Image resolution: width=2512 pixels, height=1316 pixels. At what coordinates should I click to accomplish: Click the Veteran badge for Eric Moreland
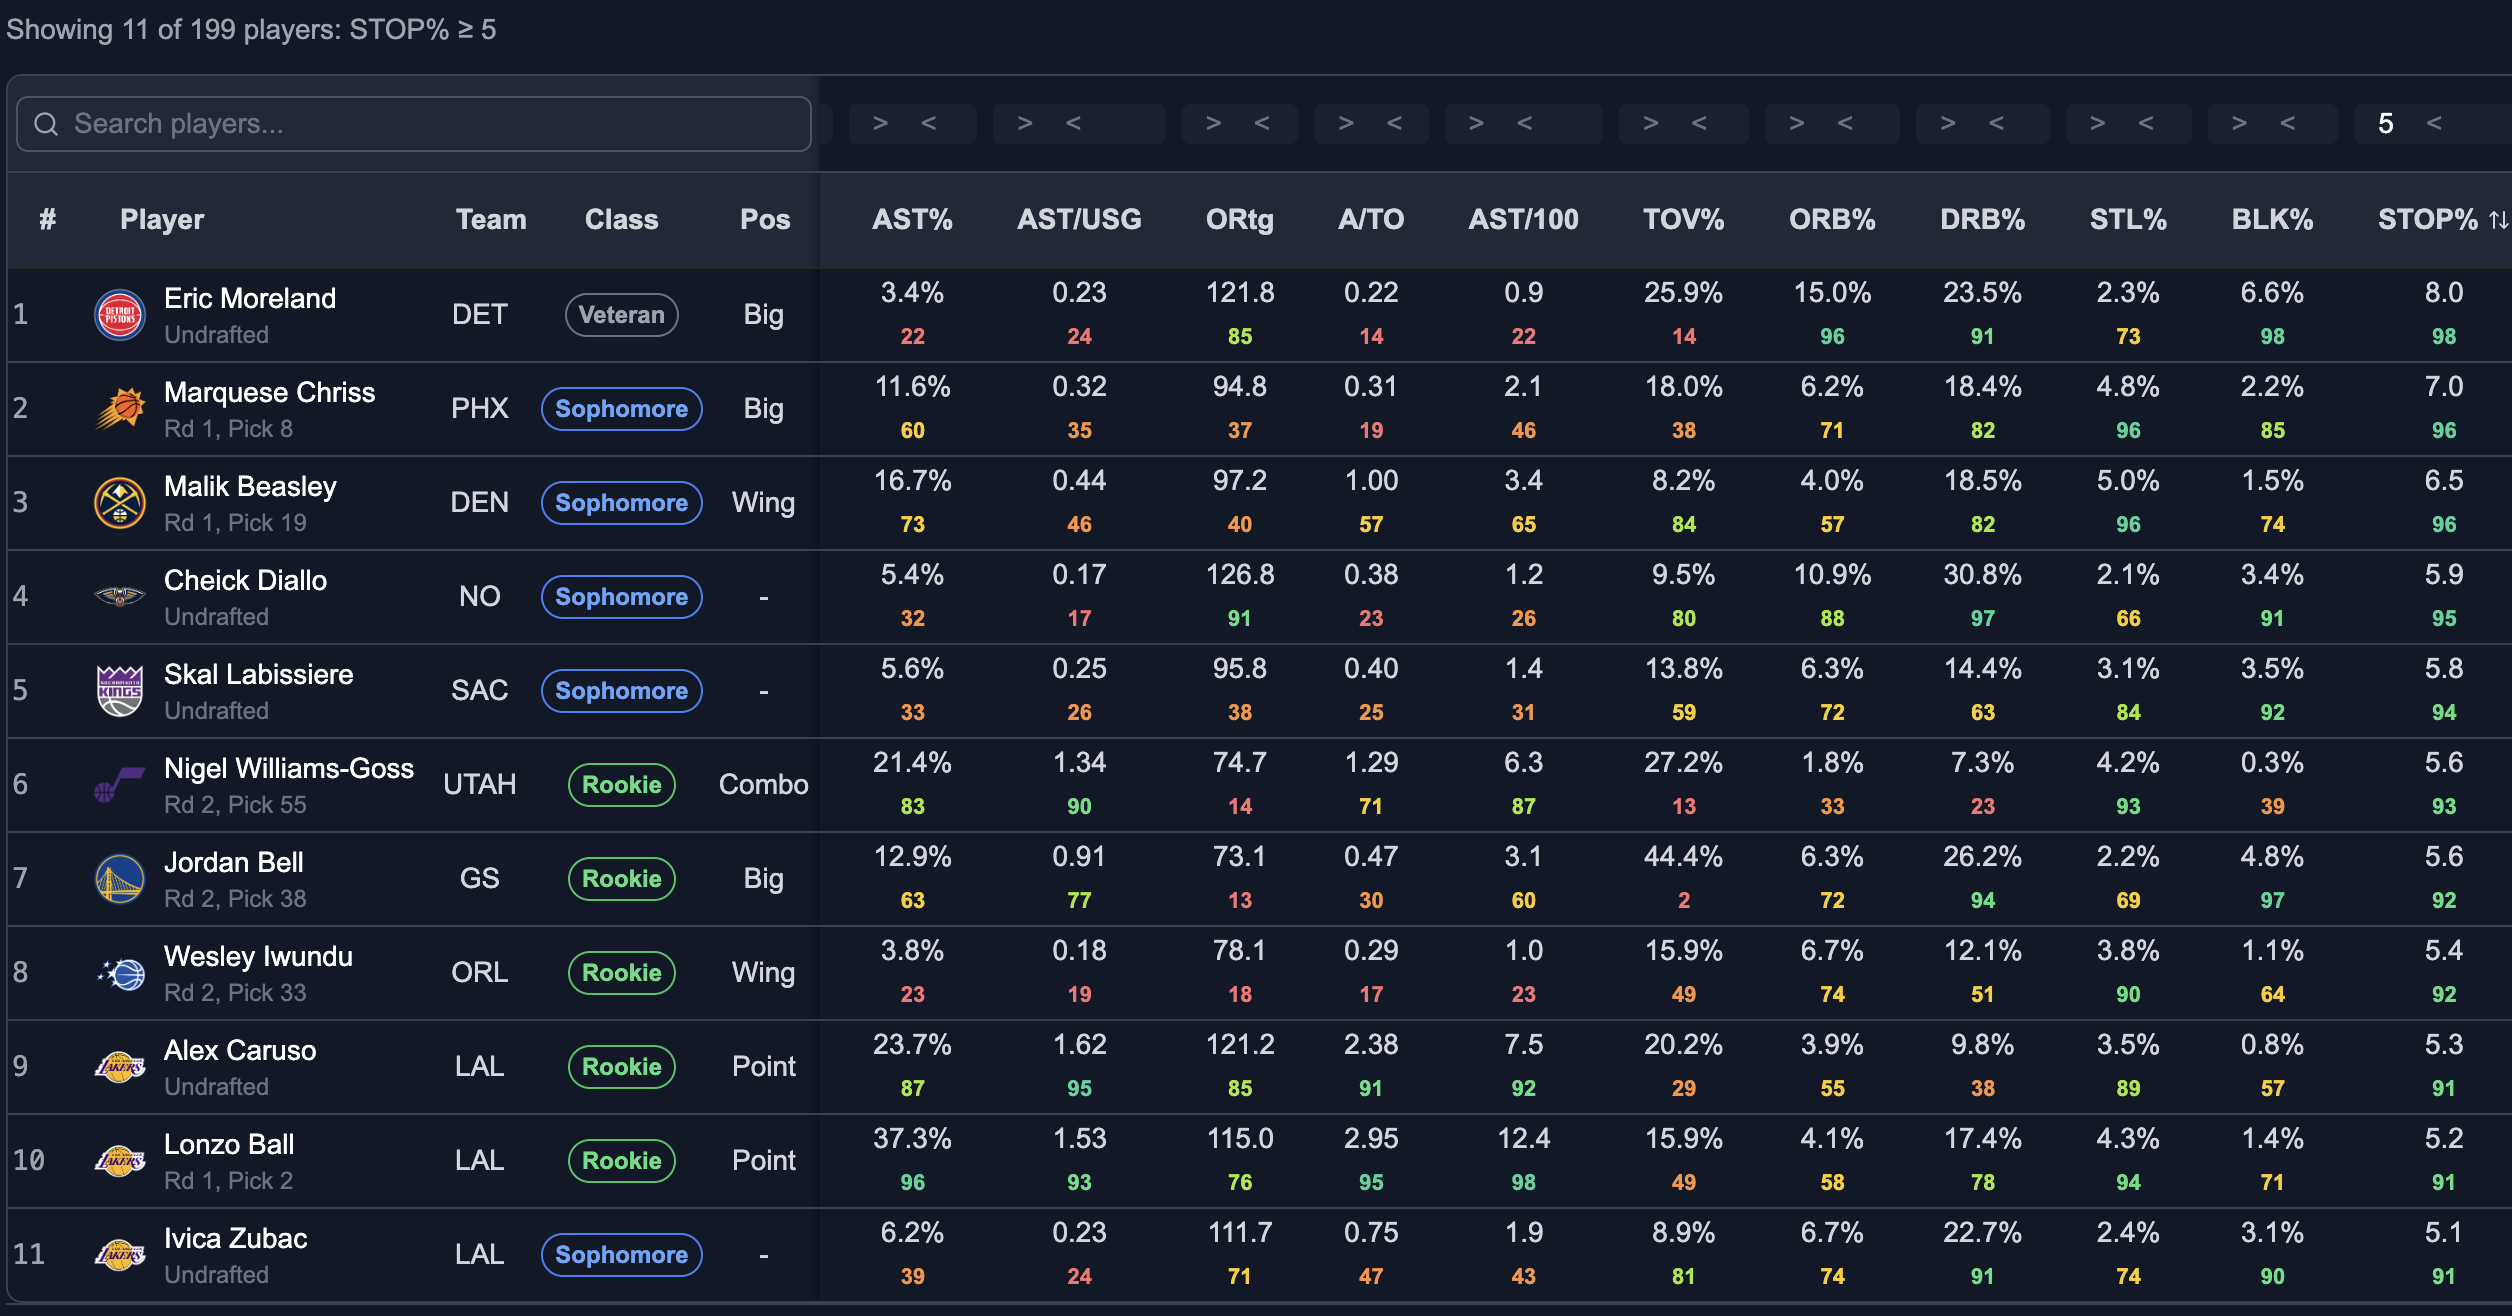coord(621,315)
